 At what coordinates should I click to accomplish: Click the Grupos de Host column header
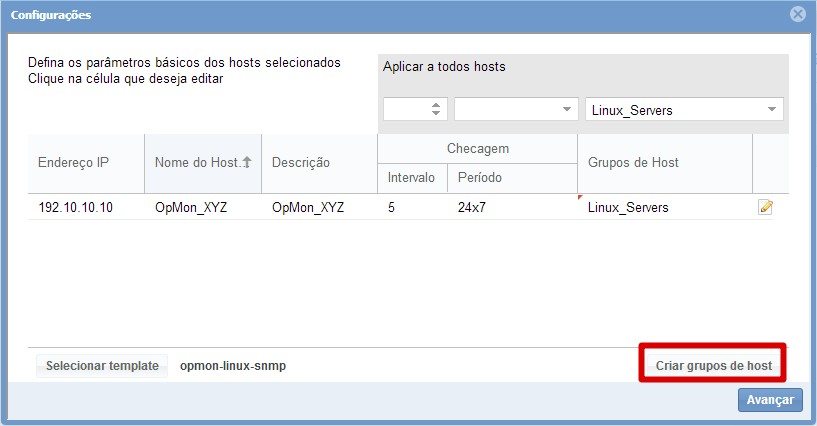(636, 162)
